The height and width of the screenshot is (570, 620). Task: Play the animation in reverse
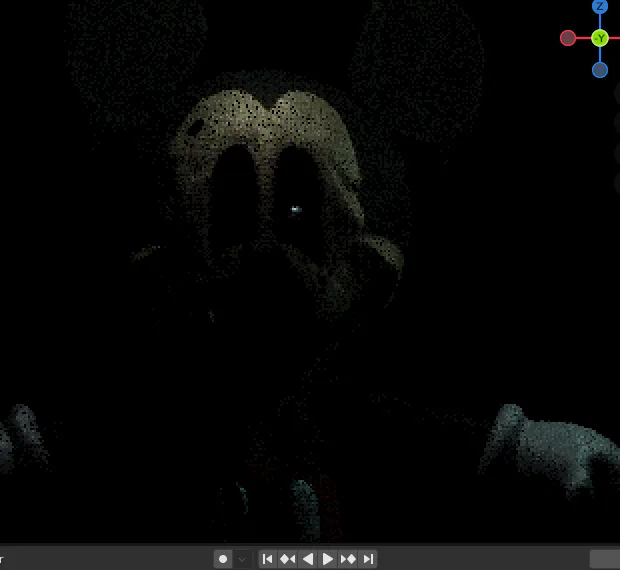(308, 559)
